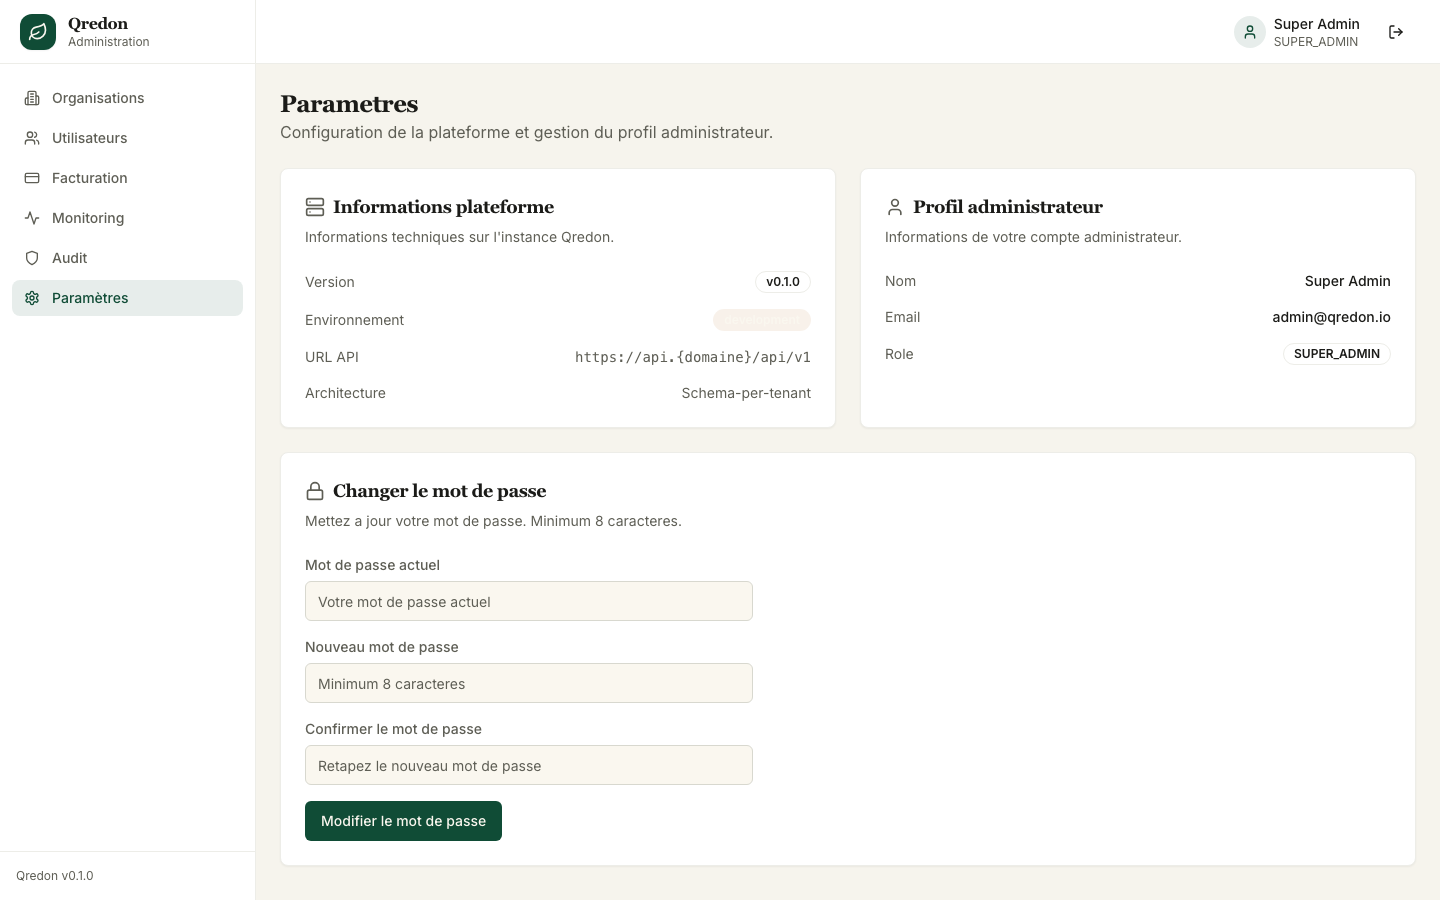Focus the Confirmer le mot de passe field
The height and width of the screenshot is (900, 1440).
point(529,765)
